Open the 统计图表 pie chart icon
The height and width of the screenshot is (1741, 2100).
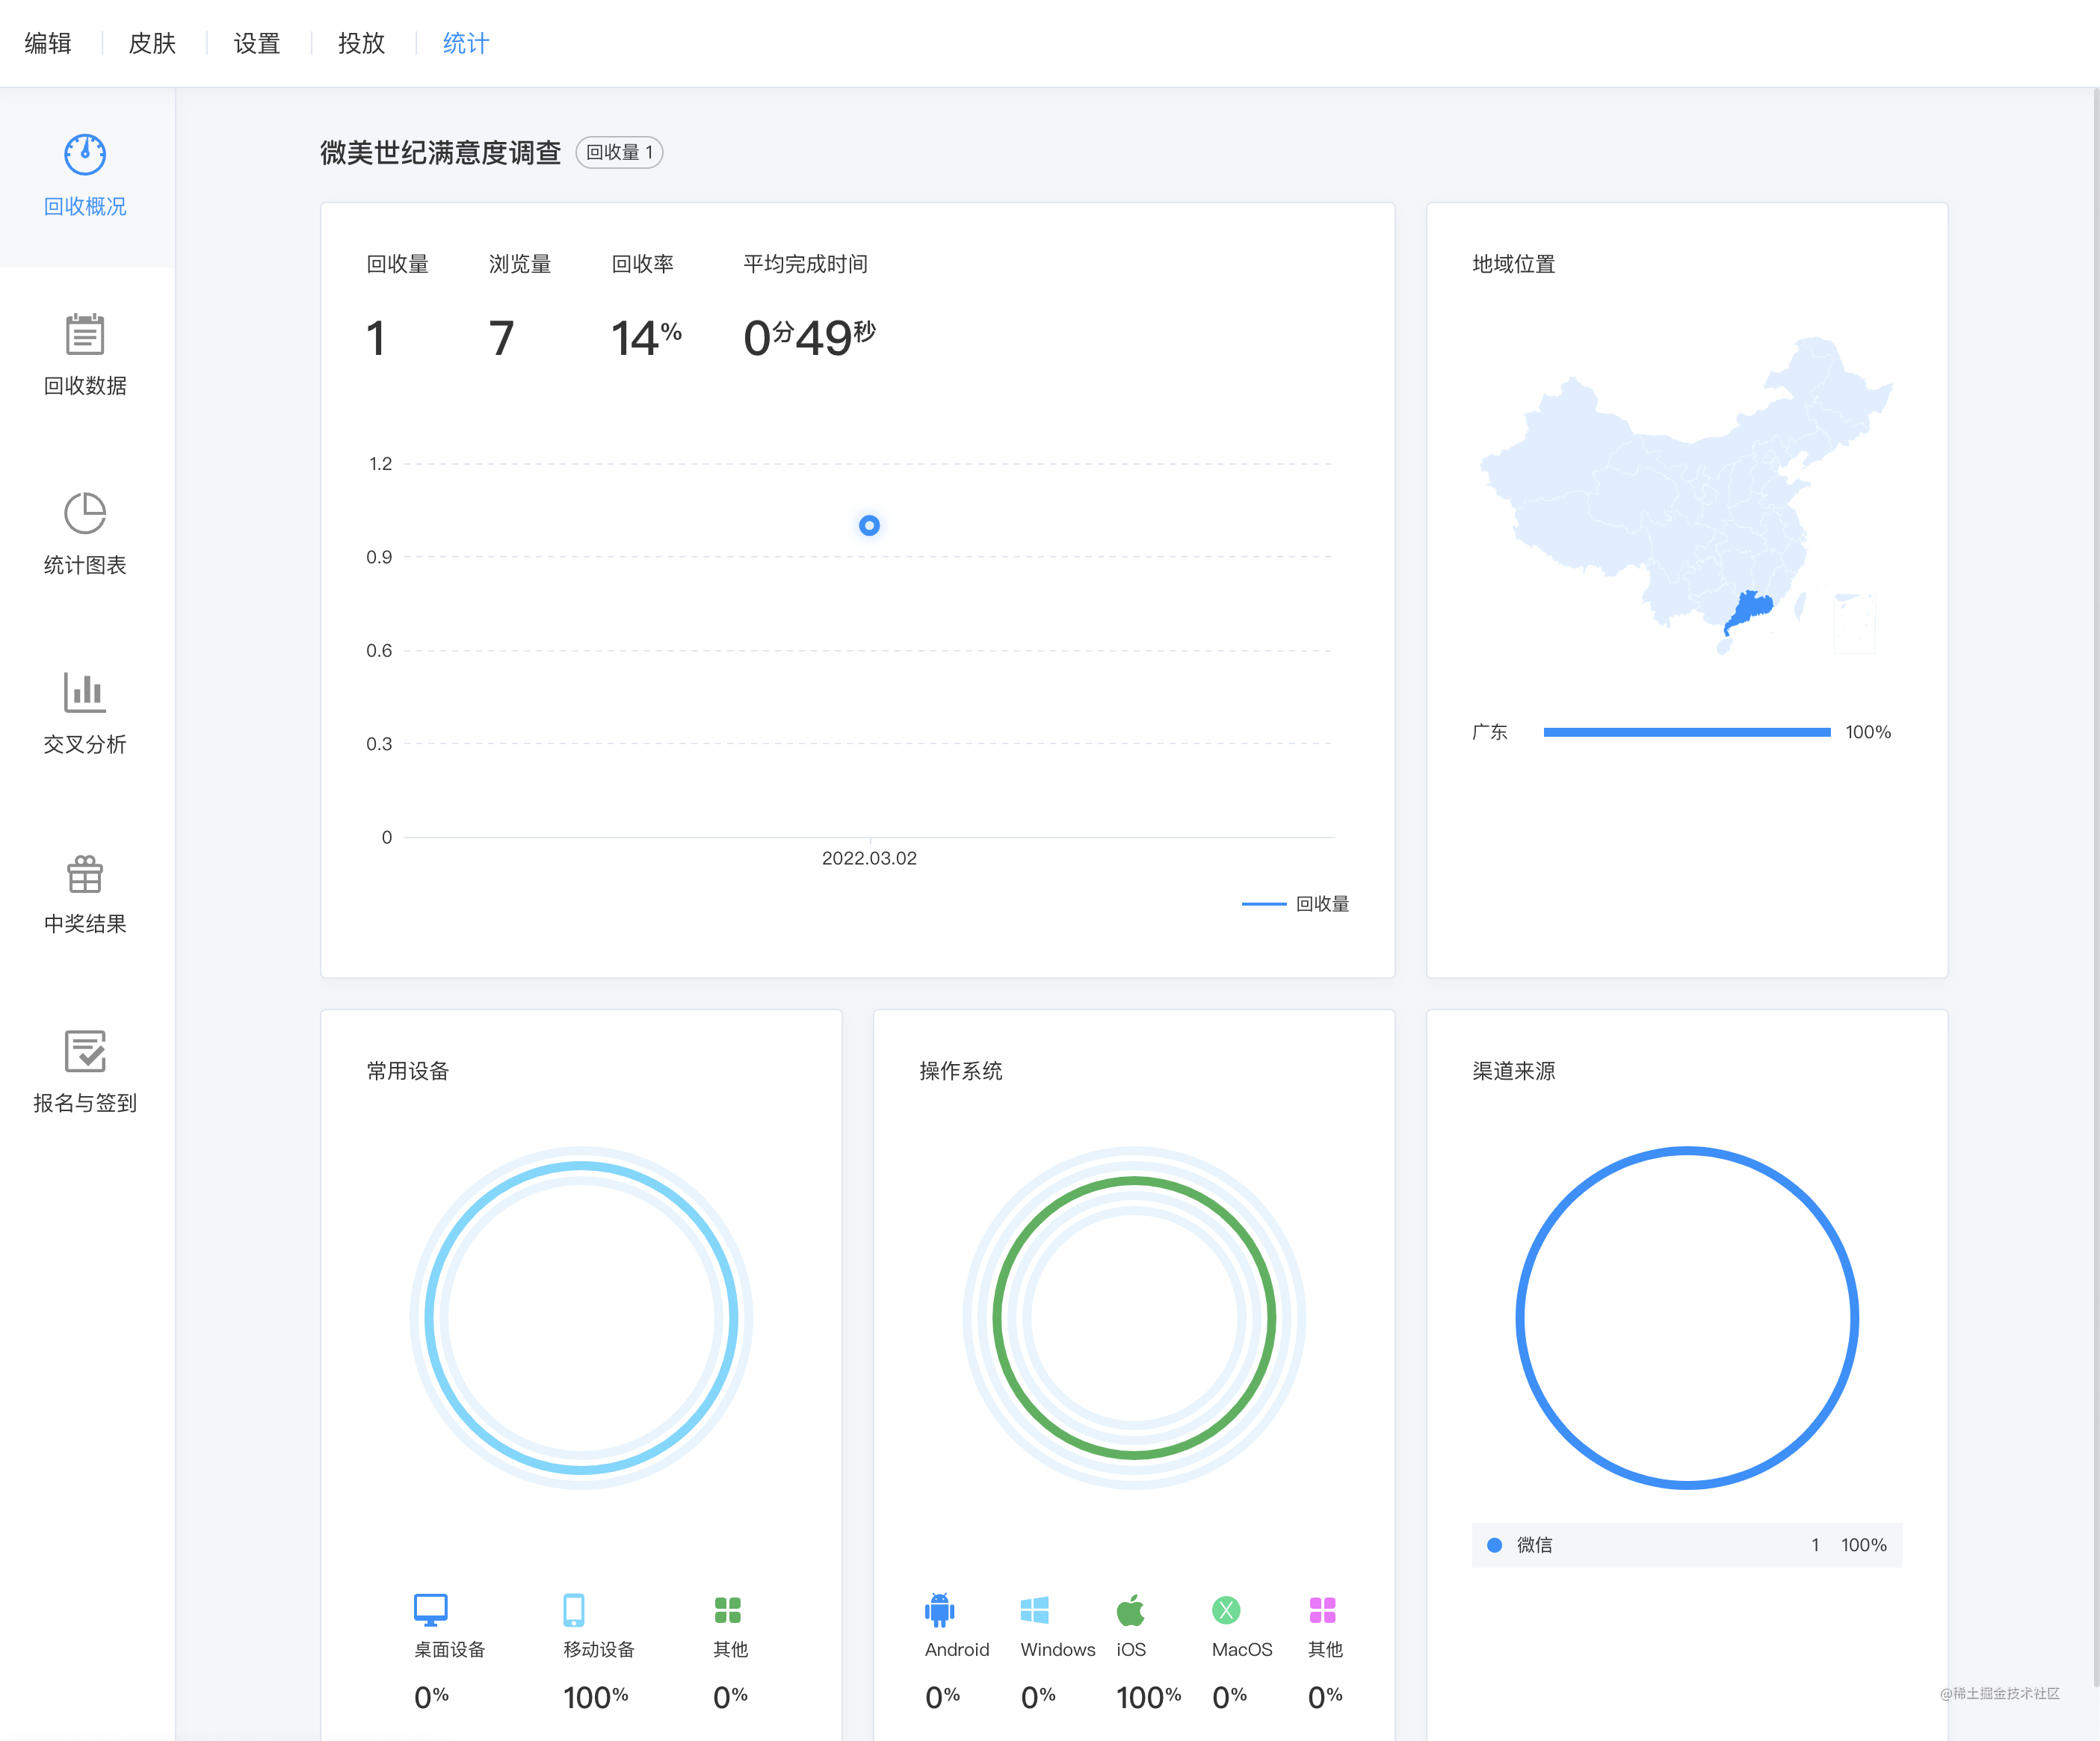click(x=85, y=513)
